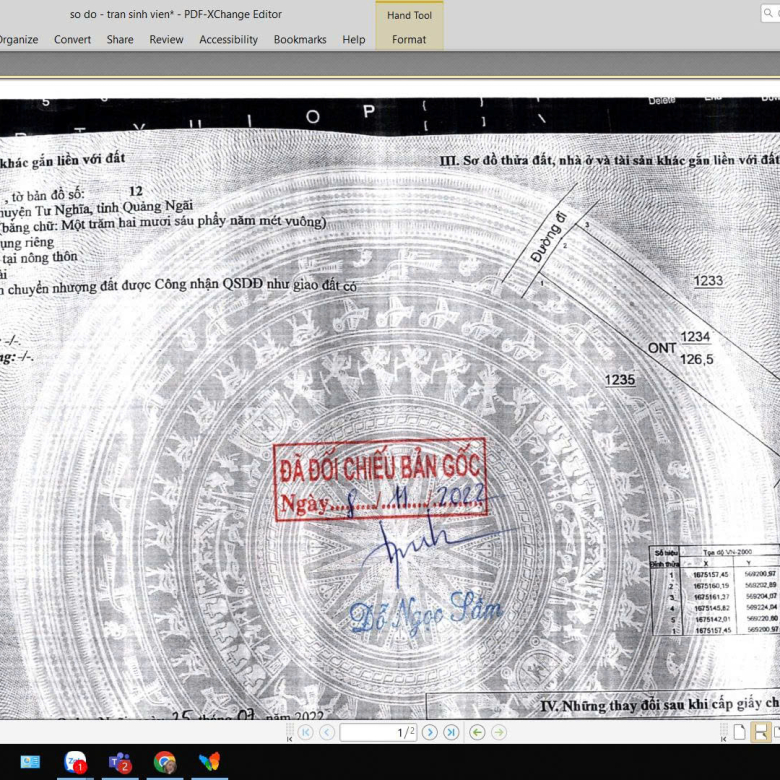Open Microsoft Teams from the taskbar
The image size is (780, 780).
120,762
